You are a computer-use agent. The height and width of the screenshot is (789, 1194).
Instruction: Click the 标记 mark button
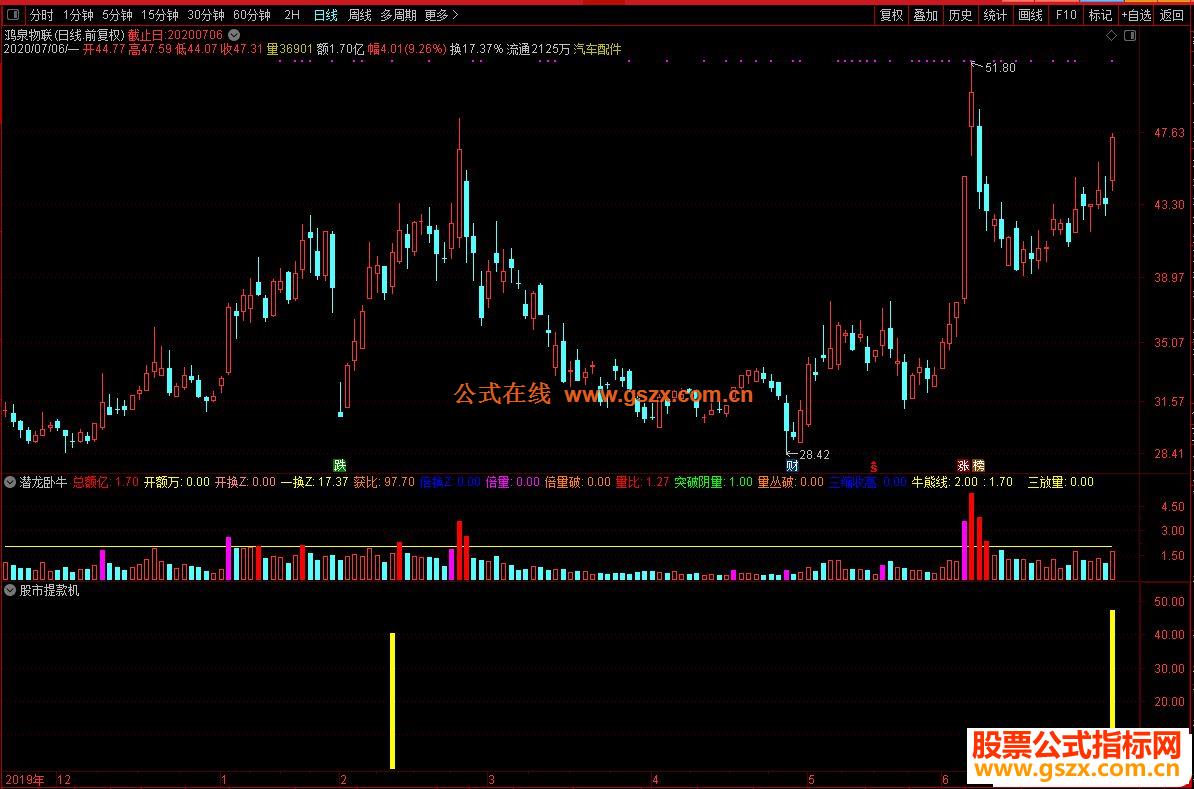(x=1100, y=14)
